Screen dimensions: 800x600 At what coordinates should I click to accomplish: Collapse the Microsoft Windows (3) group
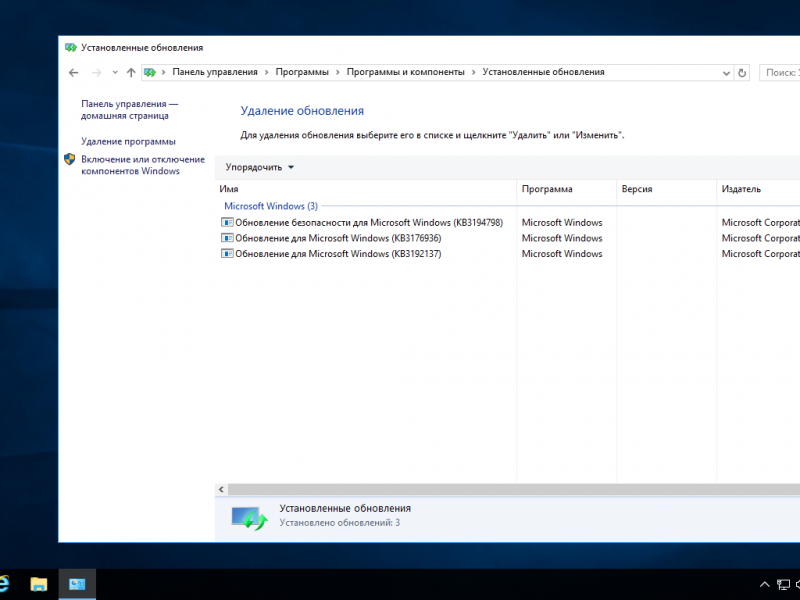tap(271, 206)
